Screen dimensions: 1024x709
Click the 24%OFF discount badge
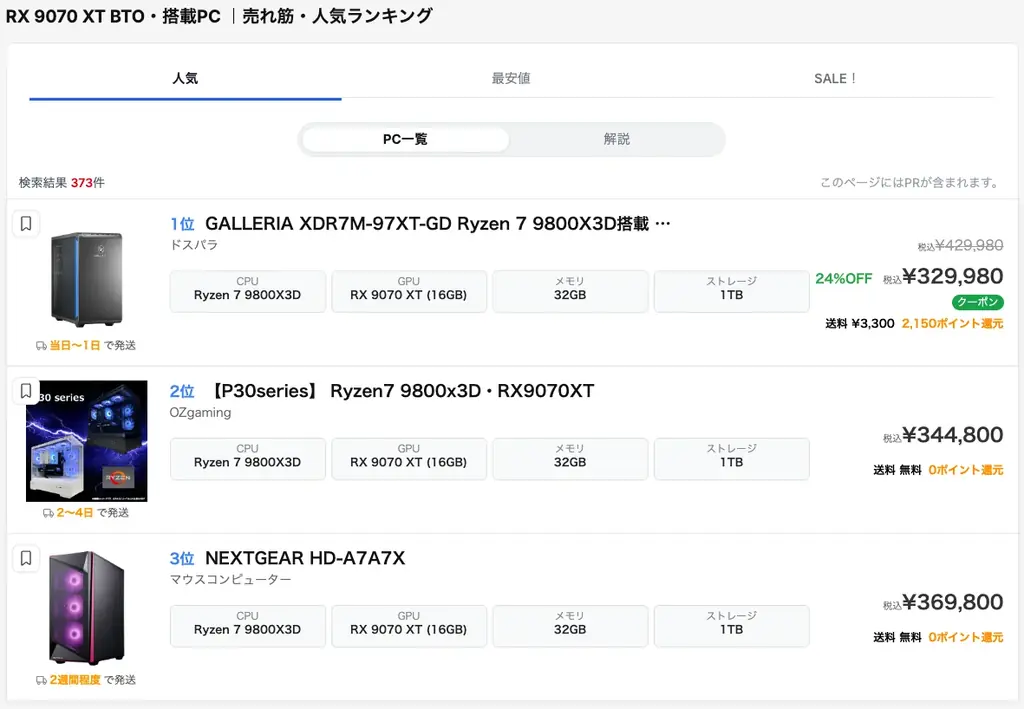point(844,278)
